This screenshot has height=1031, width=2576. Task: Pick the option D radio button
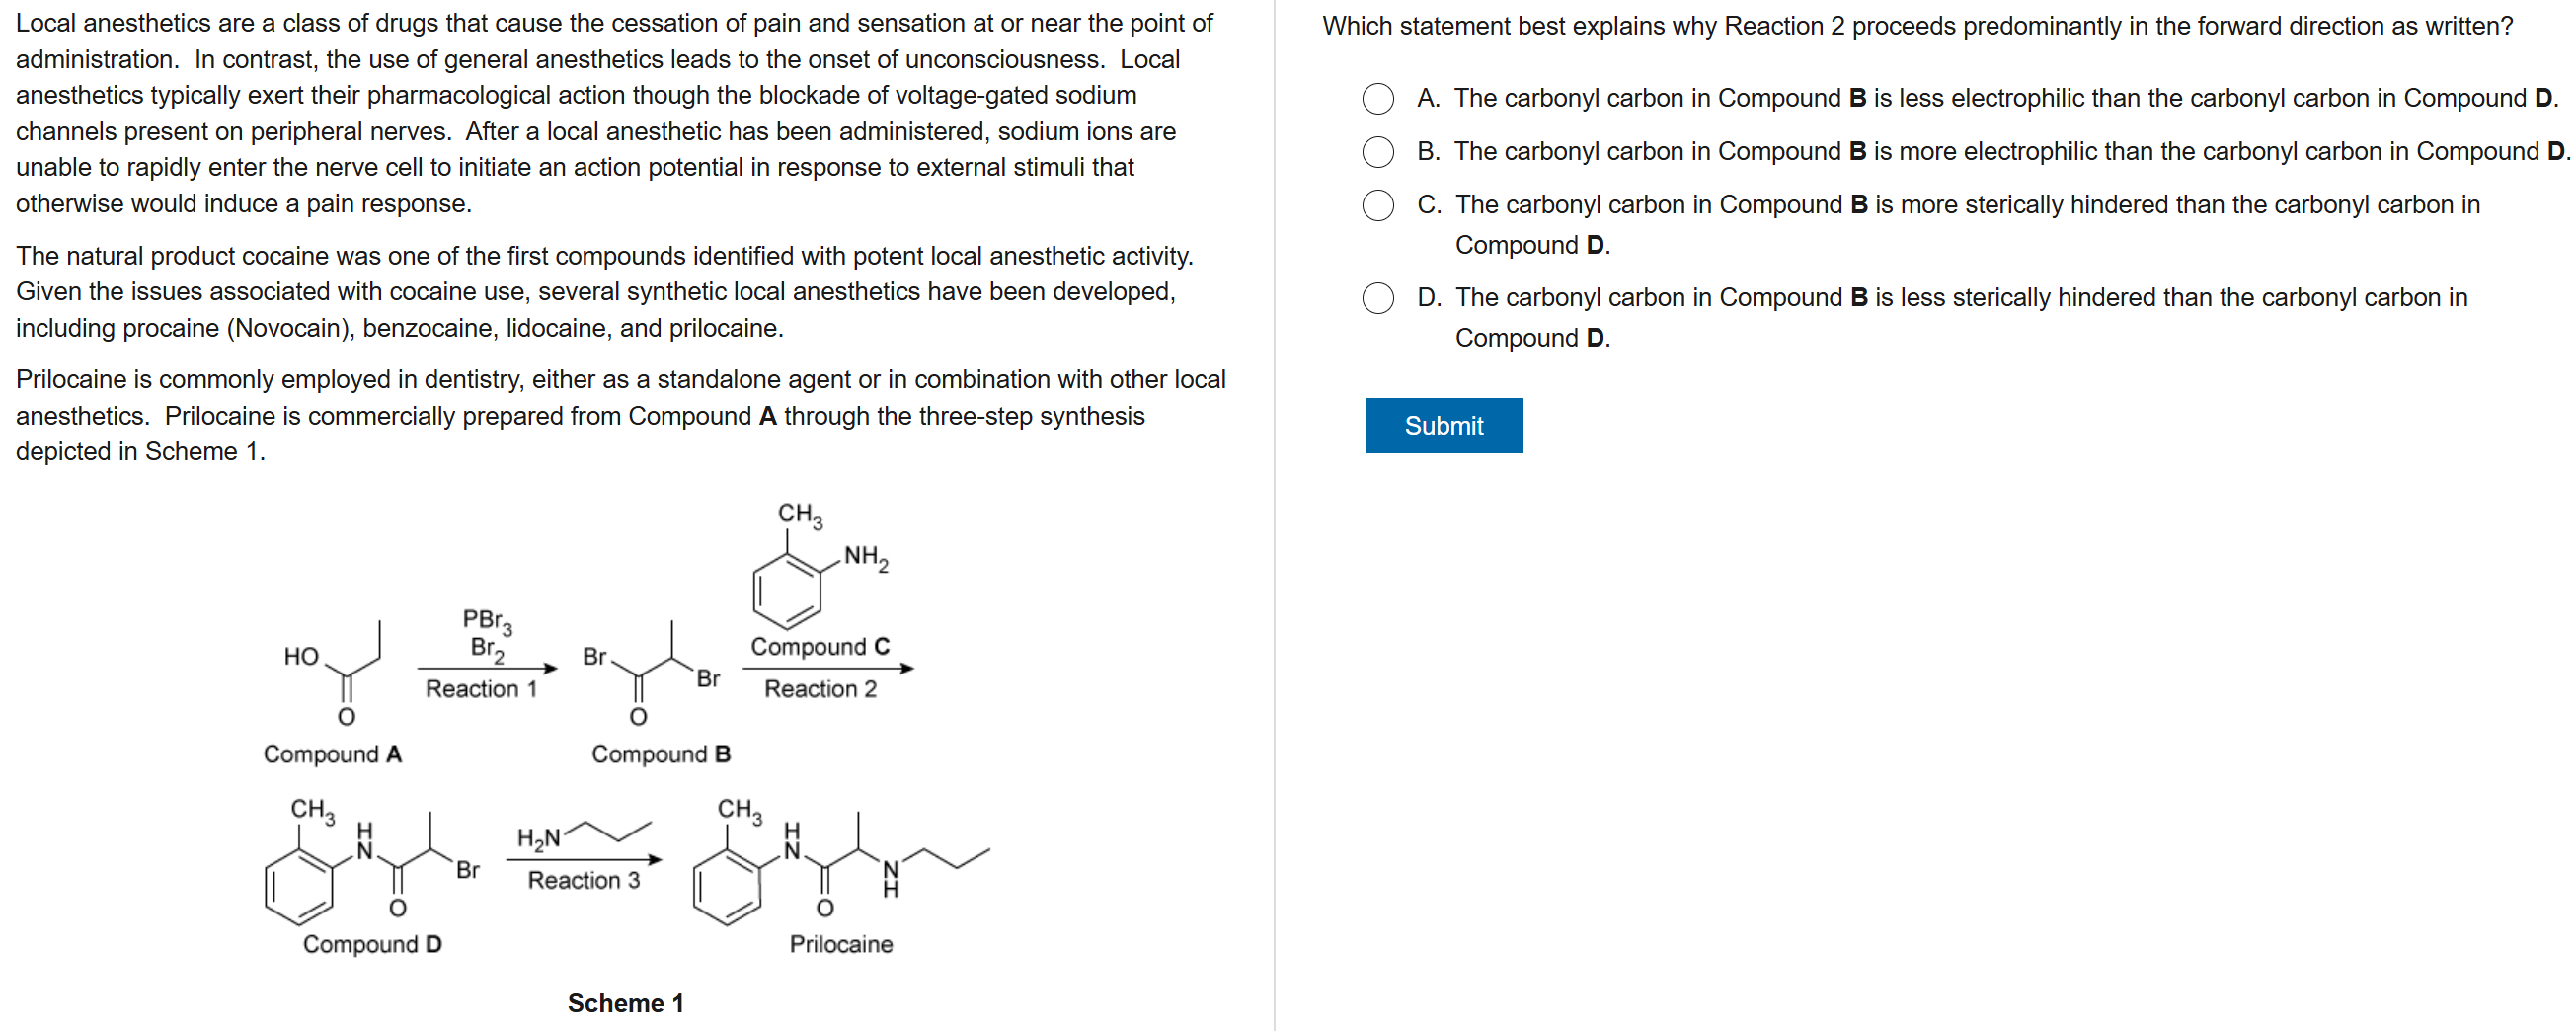tap(1377, 297)
